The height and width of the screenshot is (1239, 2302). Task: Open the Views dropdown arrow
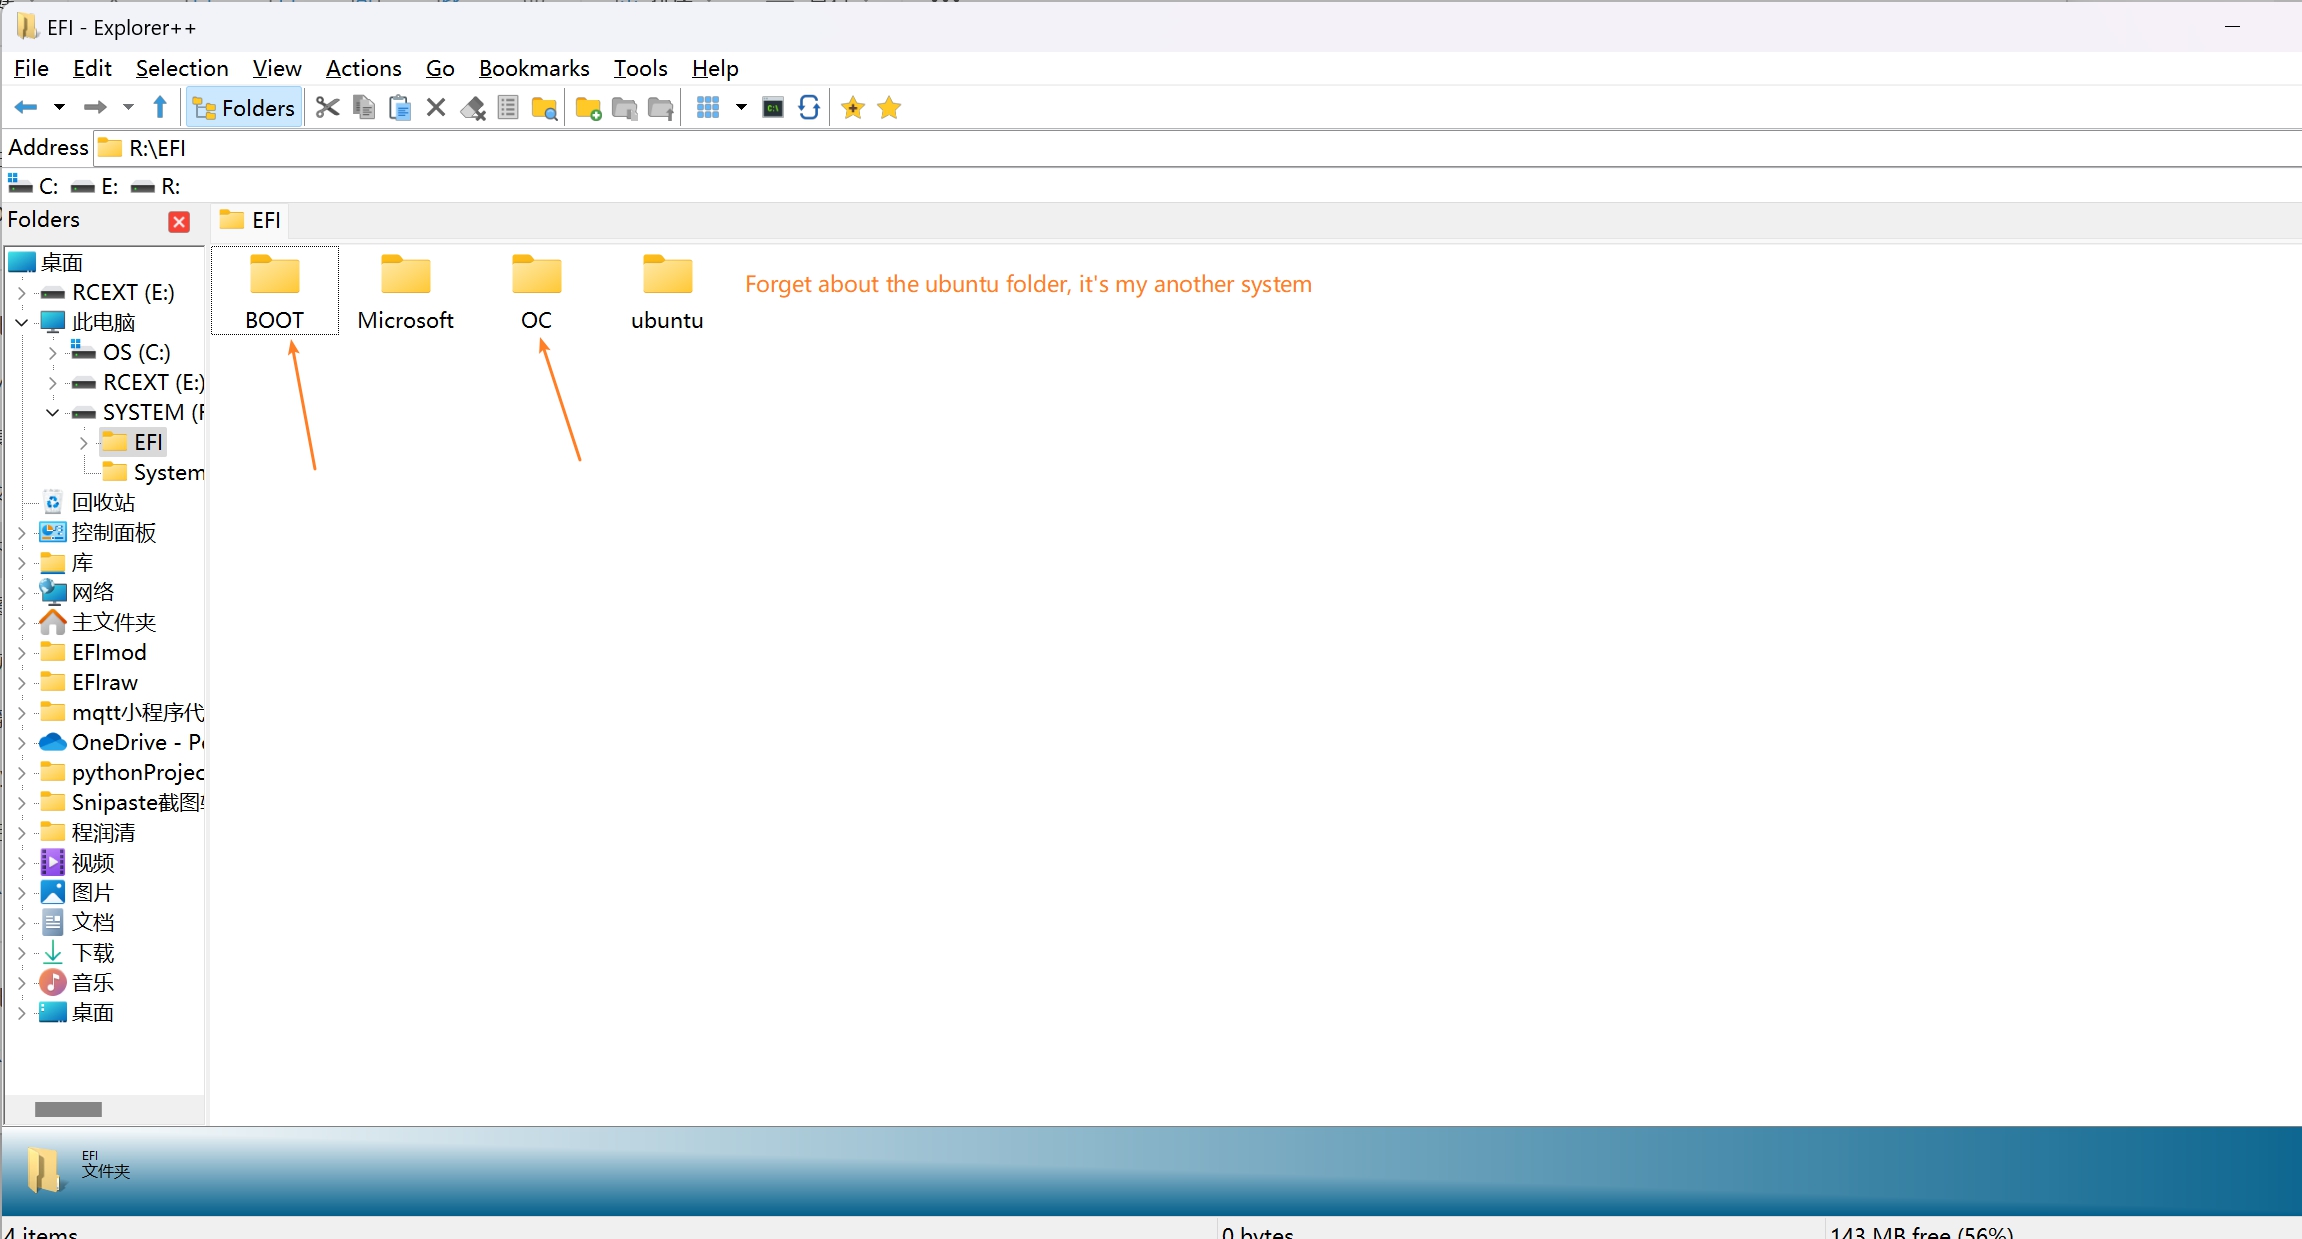pos(741,107)
